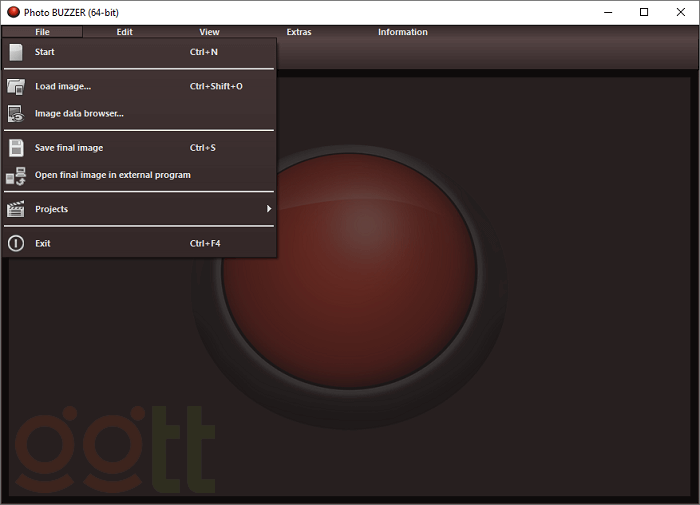Click the Load image icon
The width and height of the screenshot is (700, 505).
click(x=16, y=86)
